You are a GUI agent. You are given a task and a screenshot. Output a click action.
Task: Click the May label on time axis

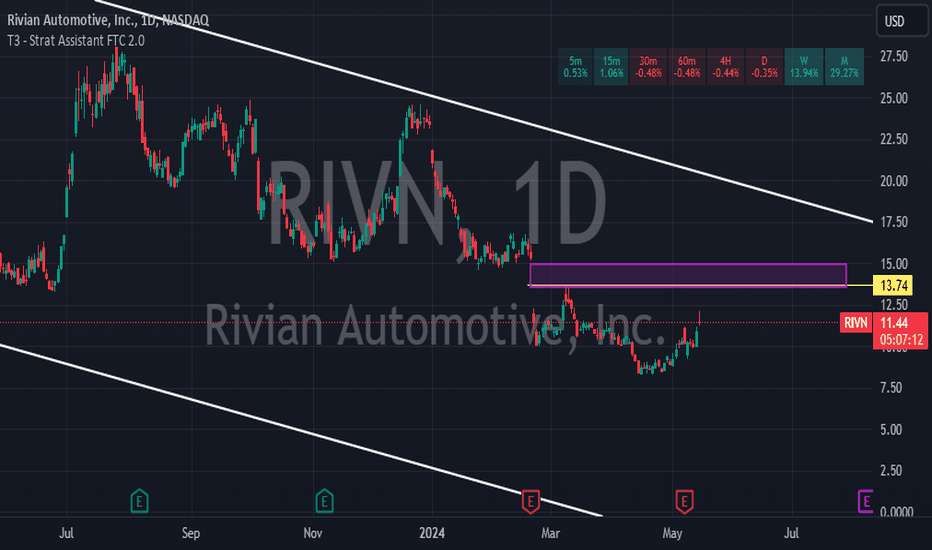[x=672, y=533]
